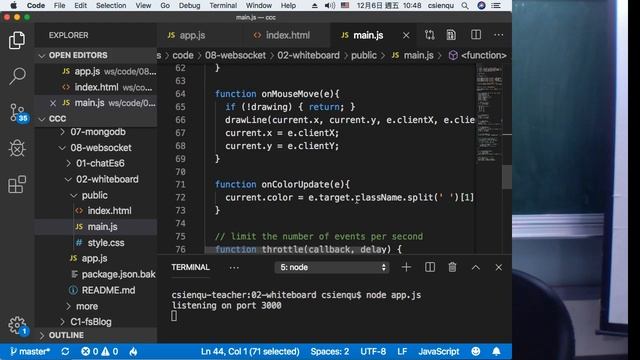Click the open preview editor icon
This screenshot has height=360, width=640.
pos(451,35)
